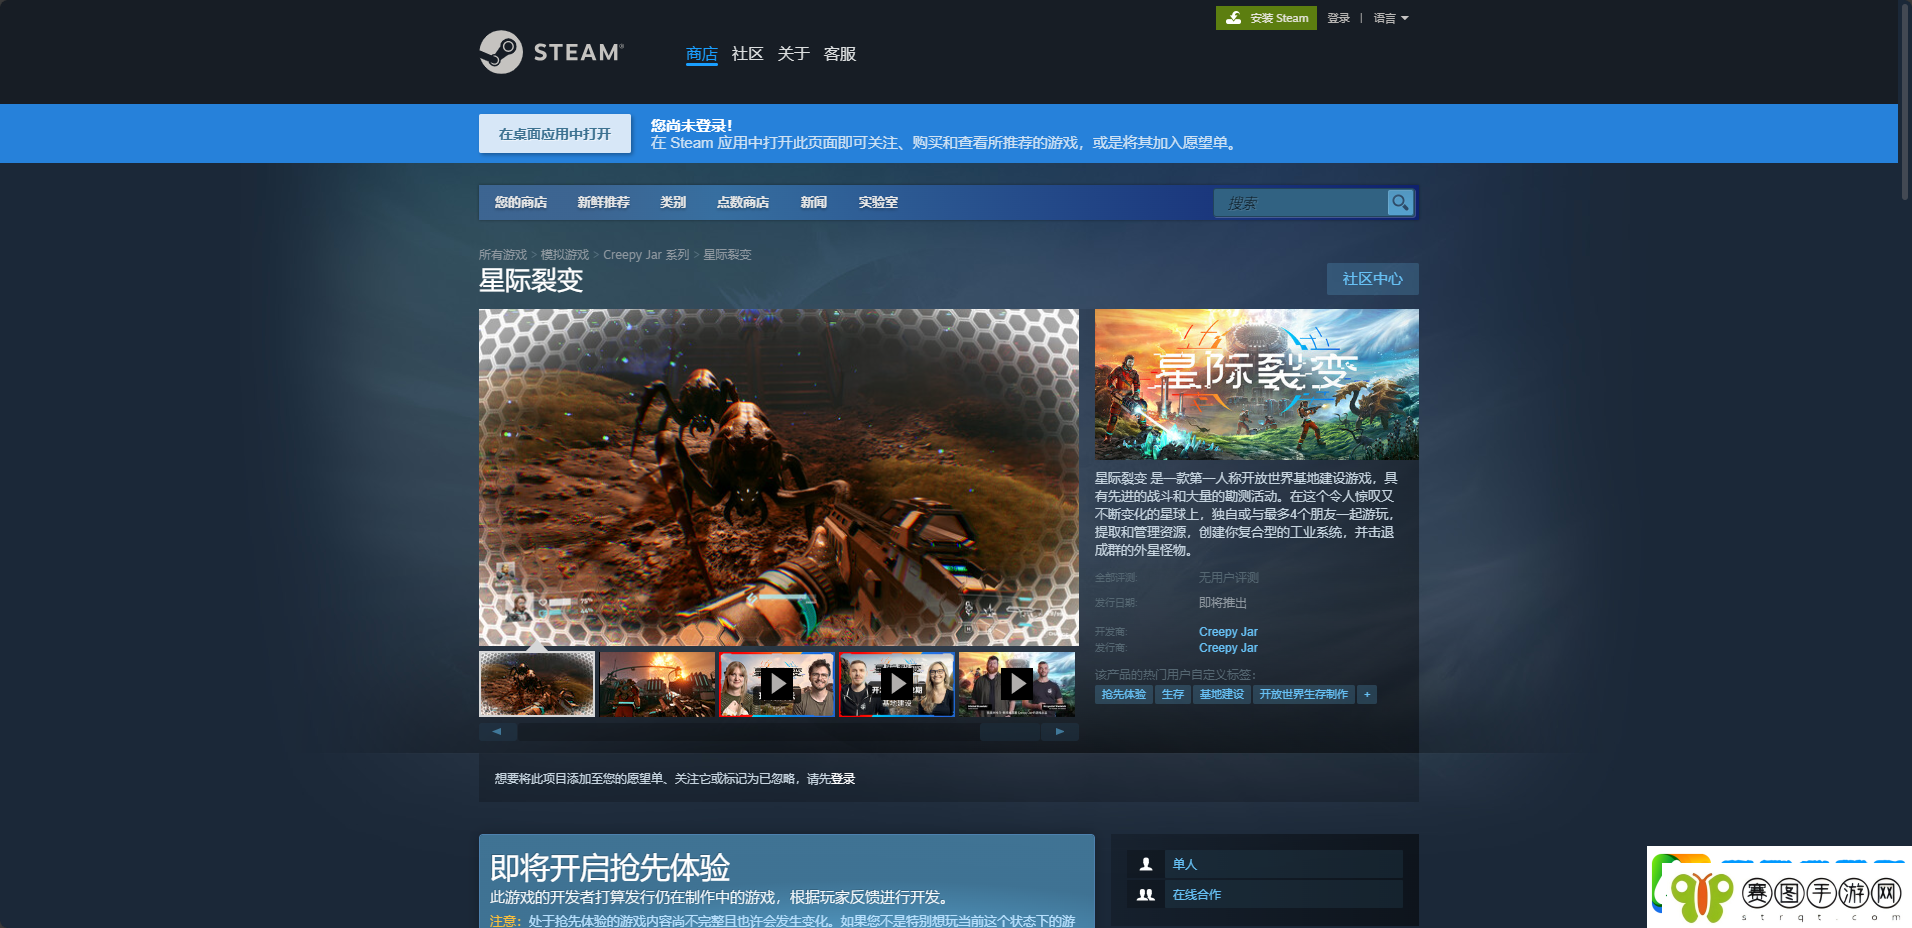Click the plus icon to add tag
This screenshot has width=1912, height=928.
1367,694
